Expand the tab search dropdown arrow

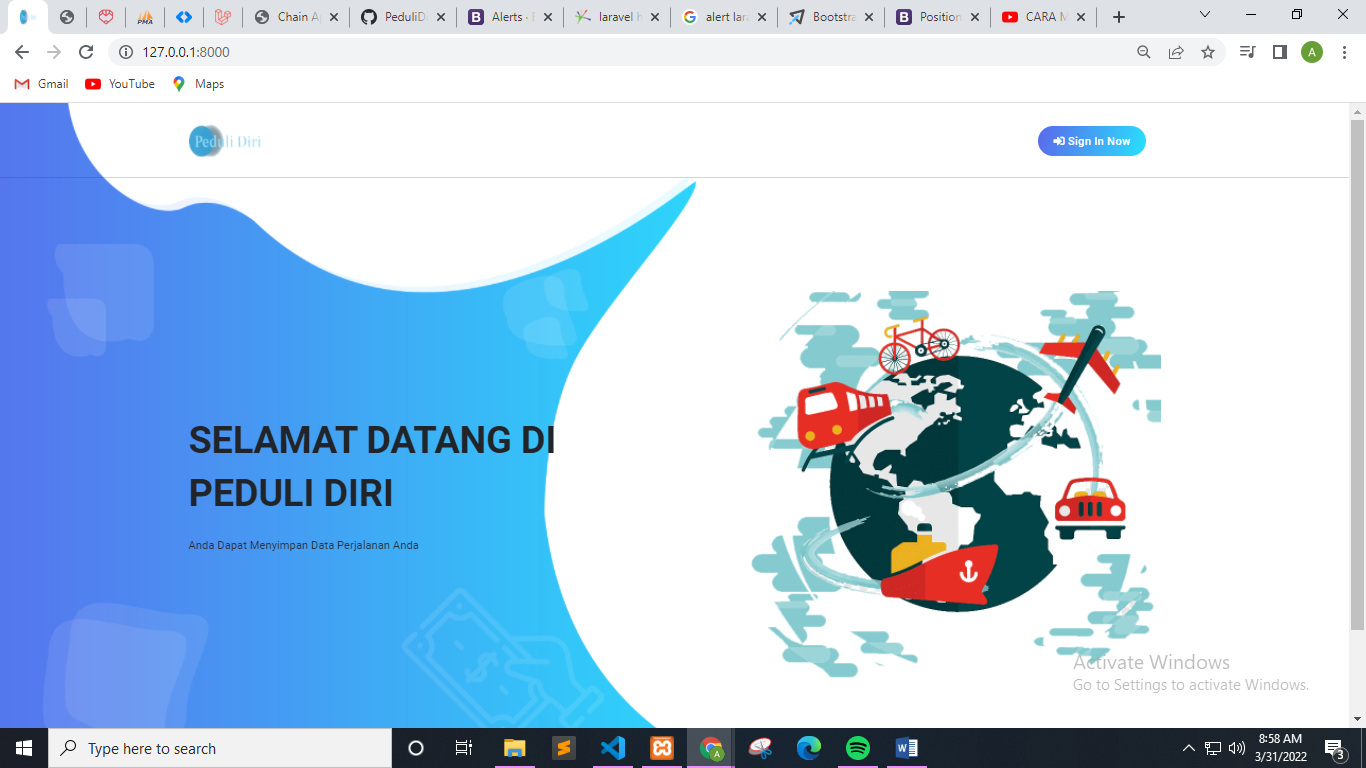point(1205,16)
